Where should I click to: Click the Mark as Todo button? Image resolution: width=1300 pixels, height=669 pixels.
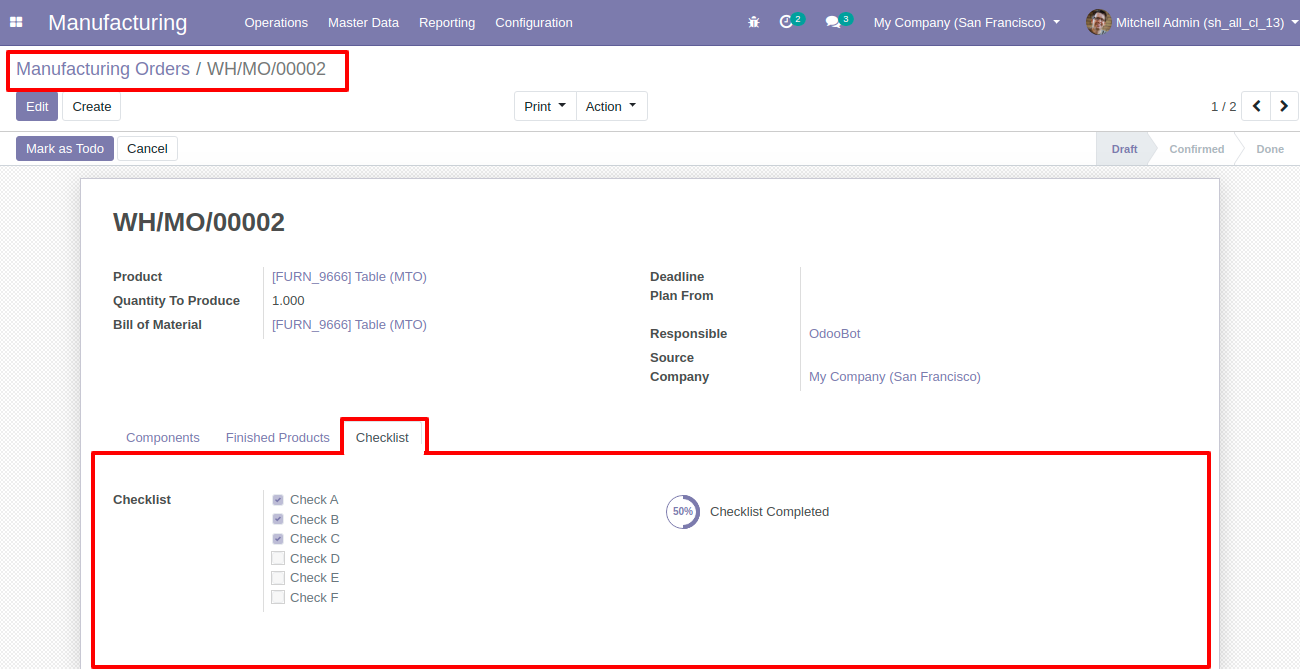pyautogui.click(x=65, y=148)
